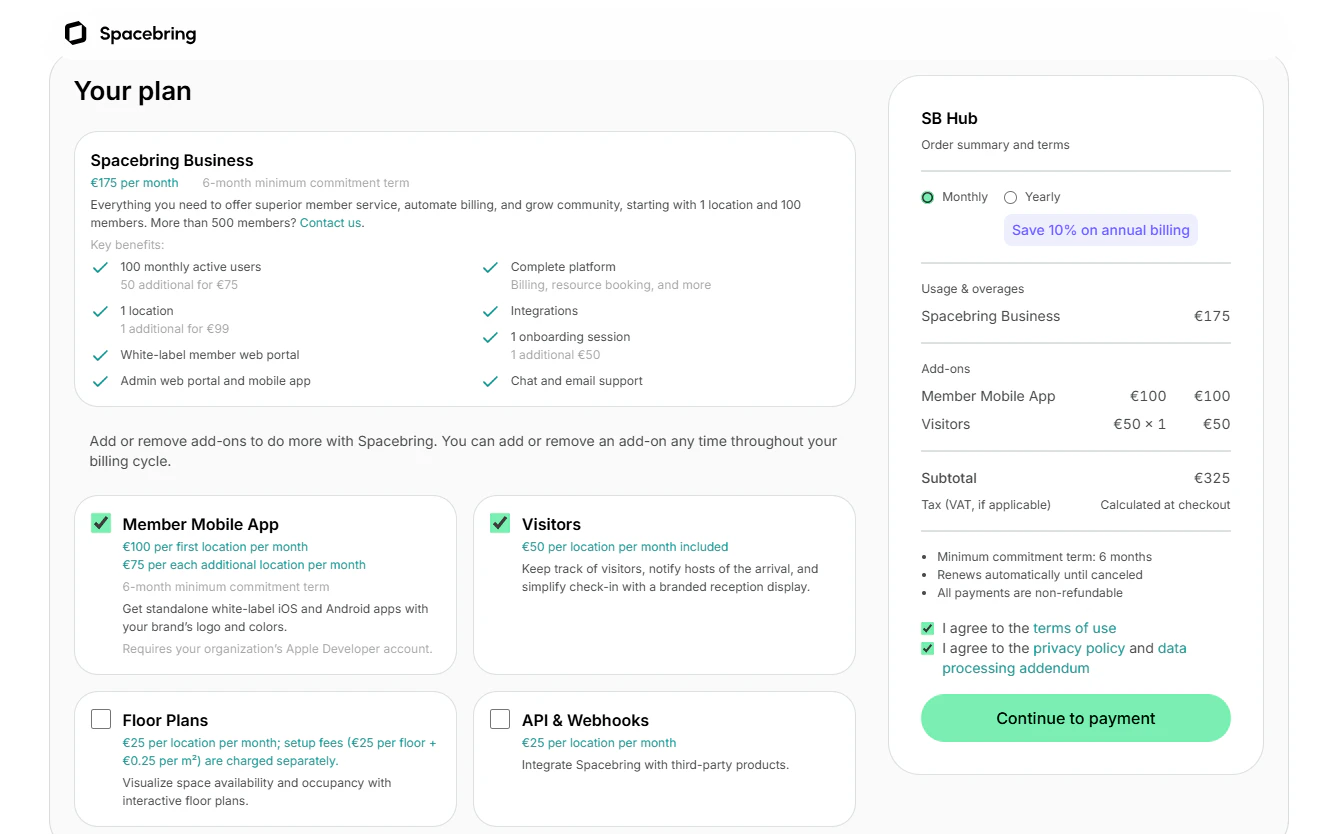Image resolution: width=1333 pixels, height=834 pixels.
Task: Open the data processing addendum link
Action: pyautogui.click(x=1064, y=658)
